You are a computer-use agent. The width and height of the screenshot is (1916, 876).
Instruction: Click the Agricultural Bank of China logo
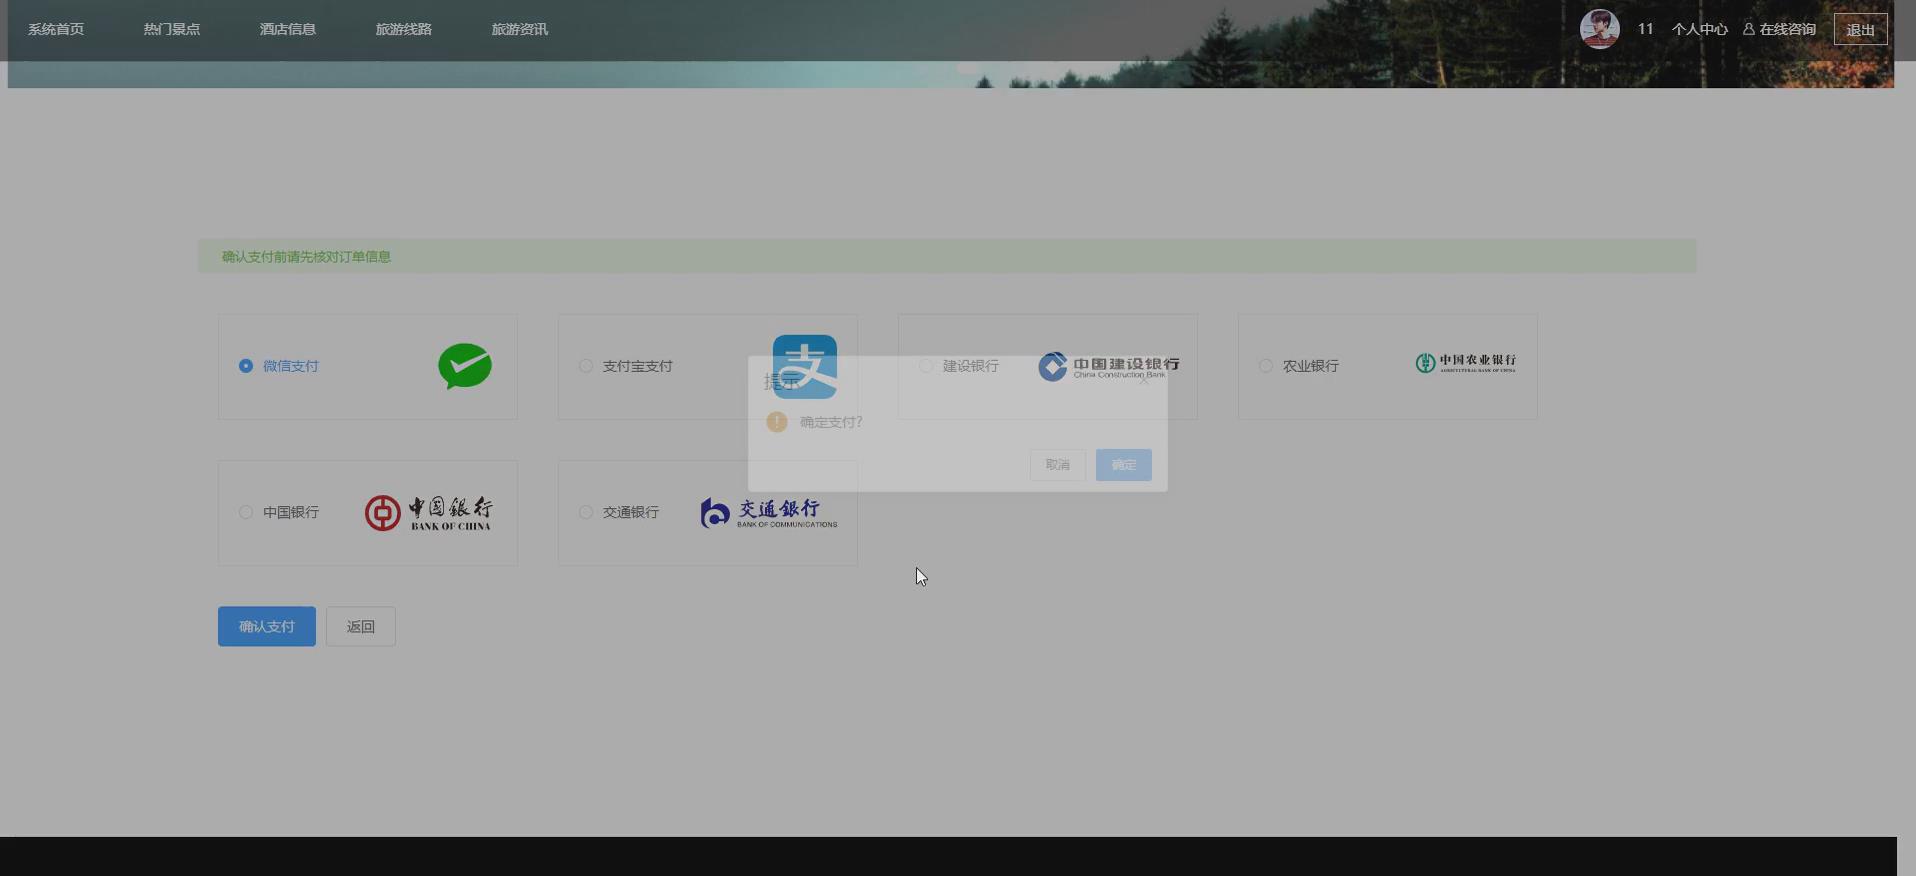tap(1466, 363)
